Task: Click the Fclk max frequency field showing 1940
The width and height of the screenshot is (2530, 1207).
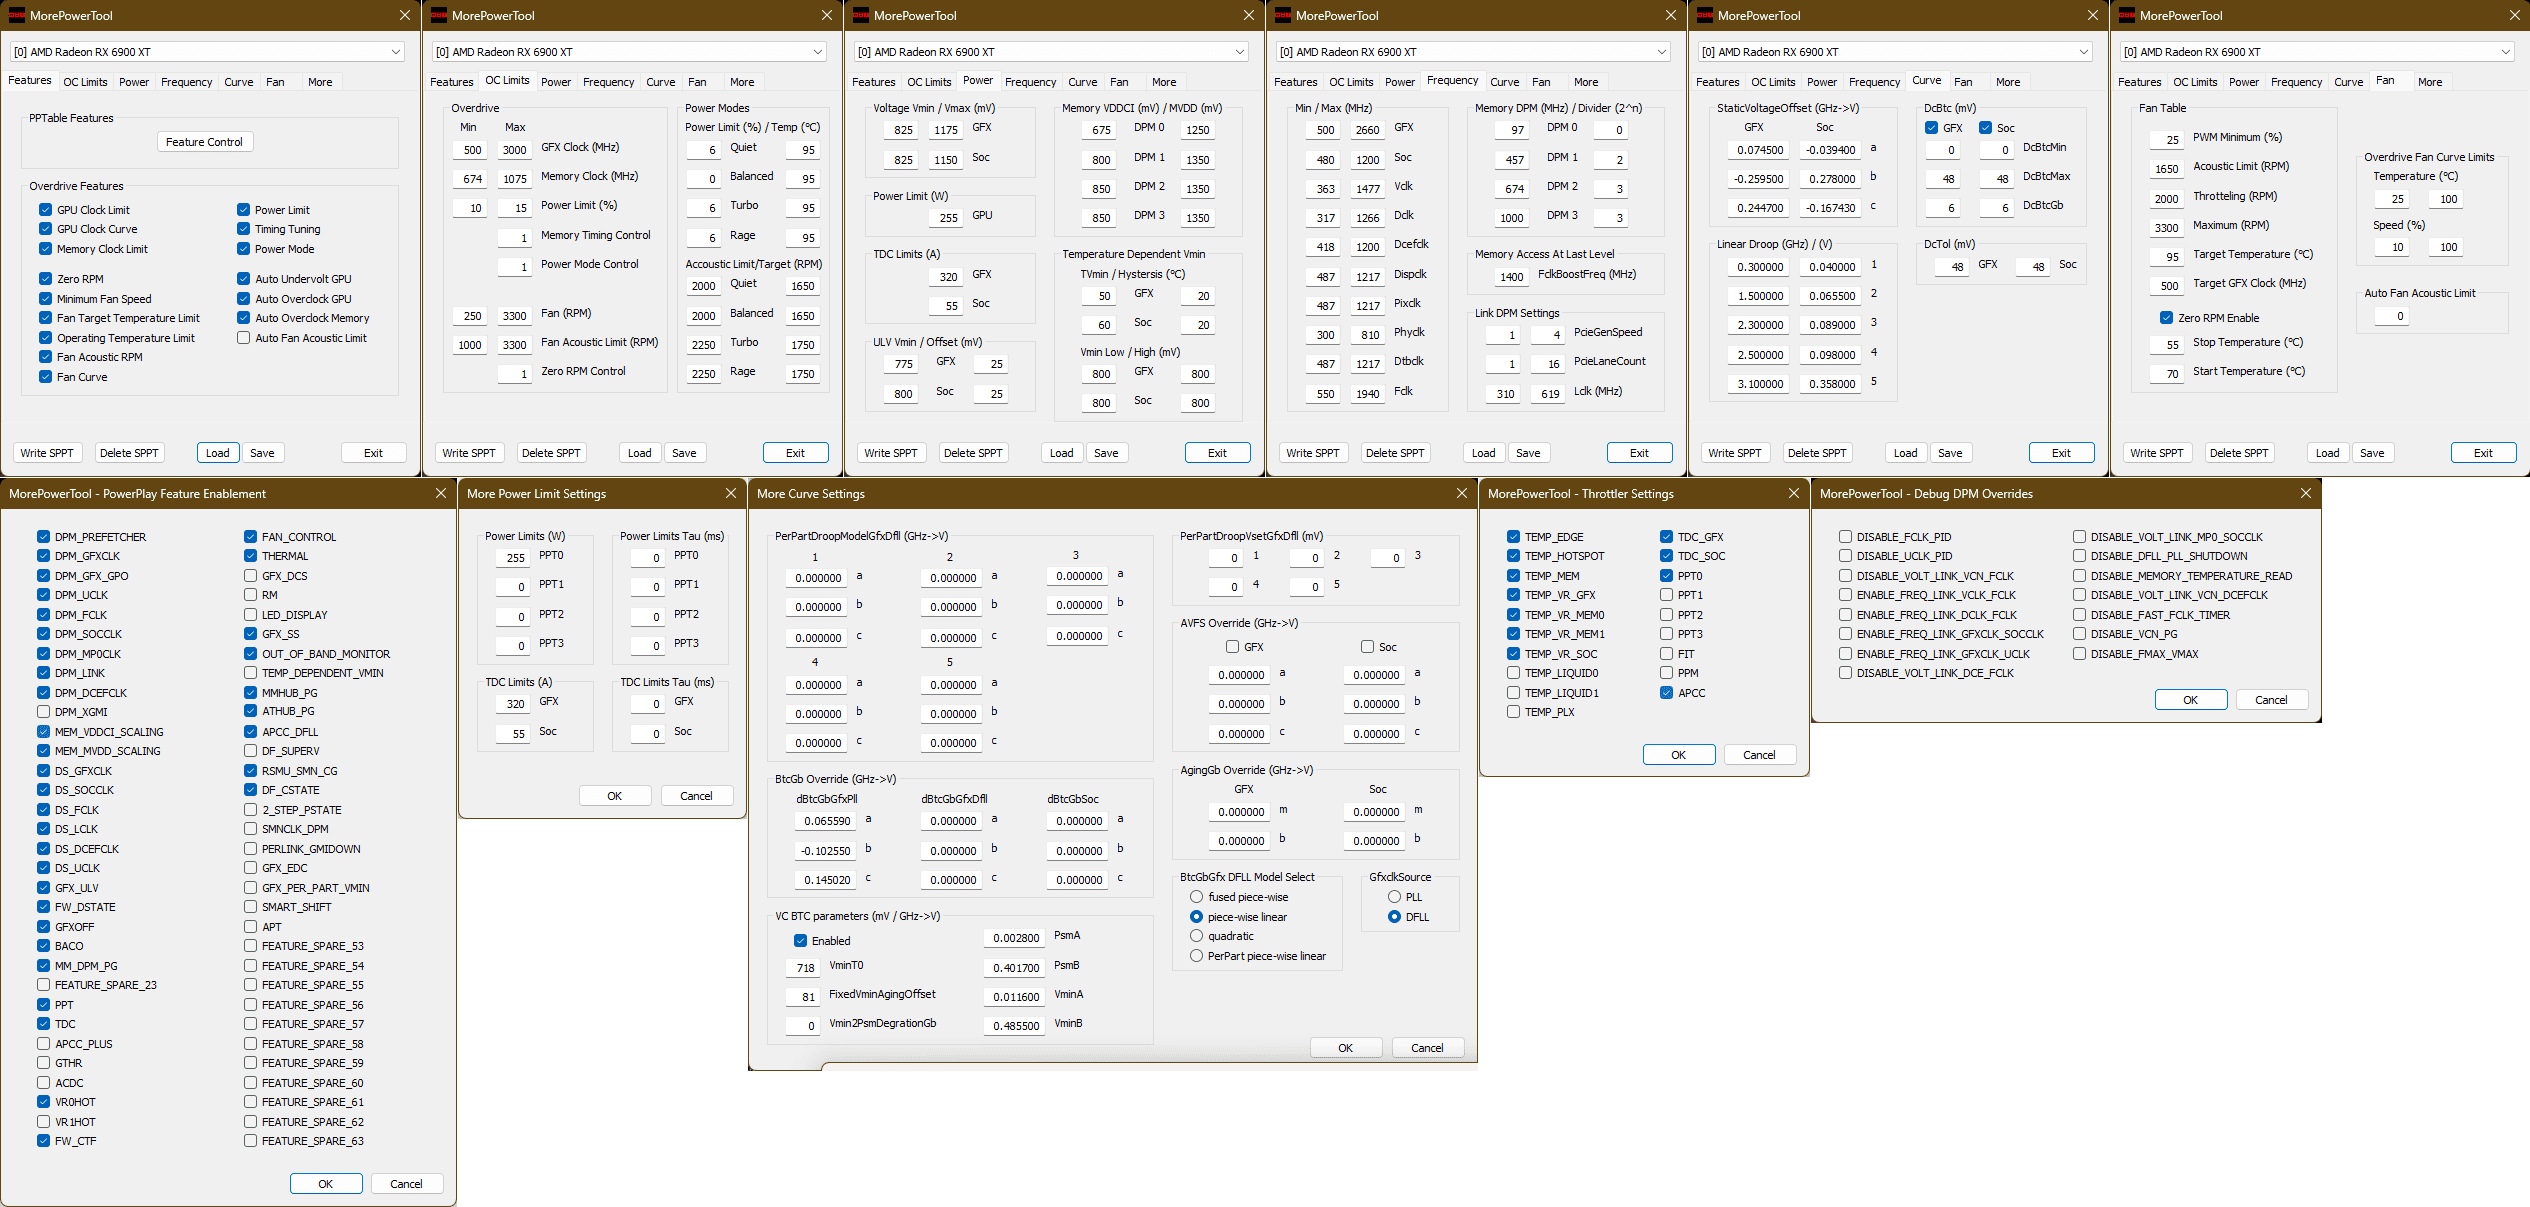Action: click(x=1367, y=394)
